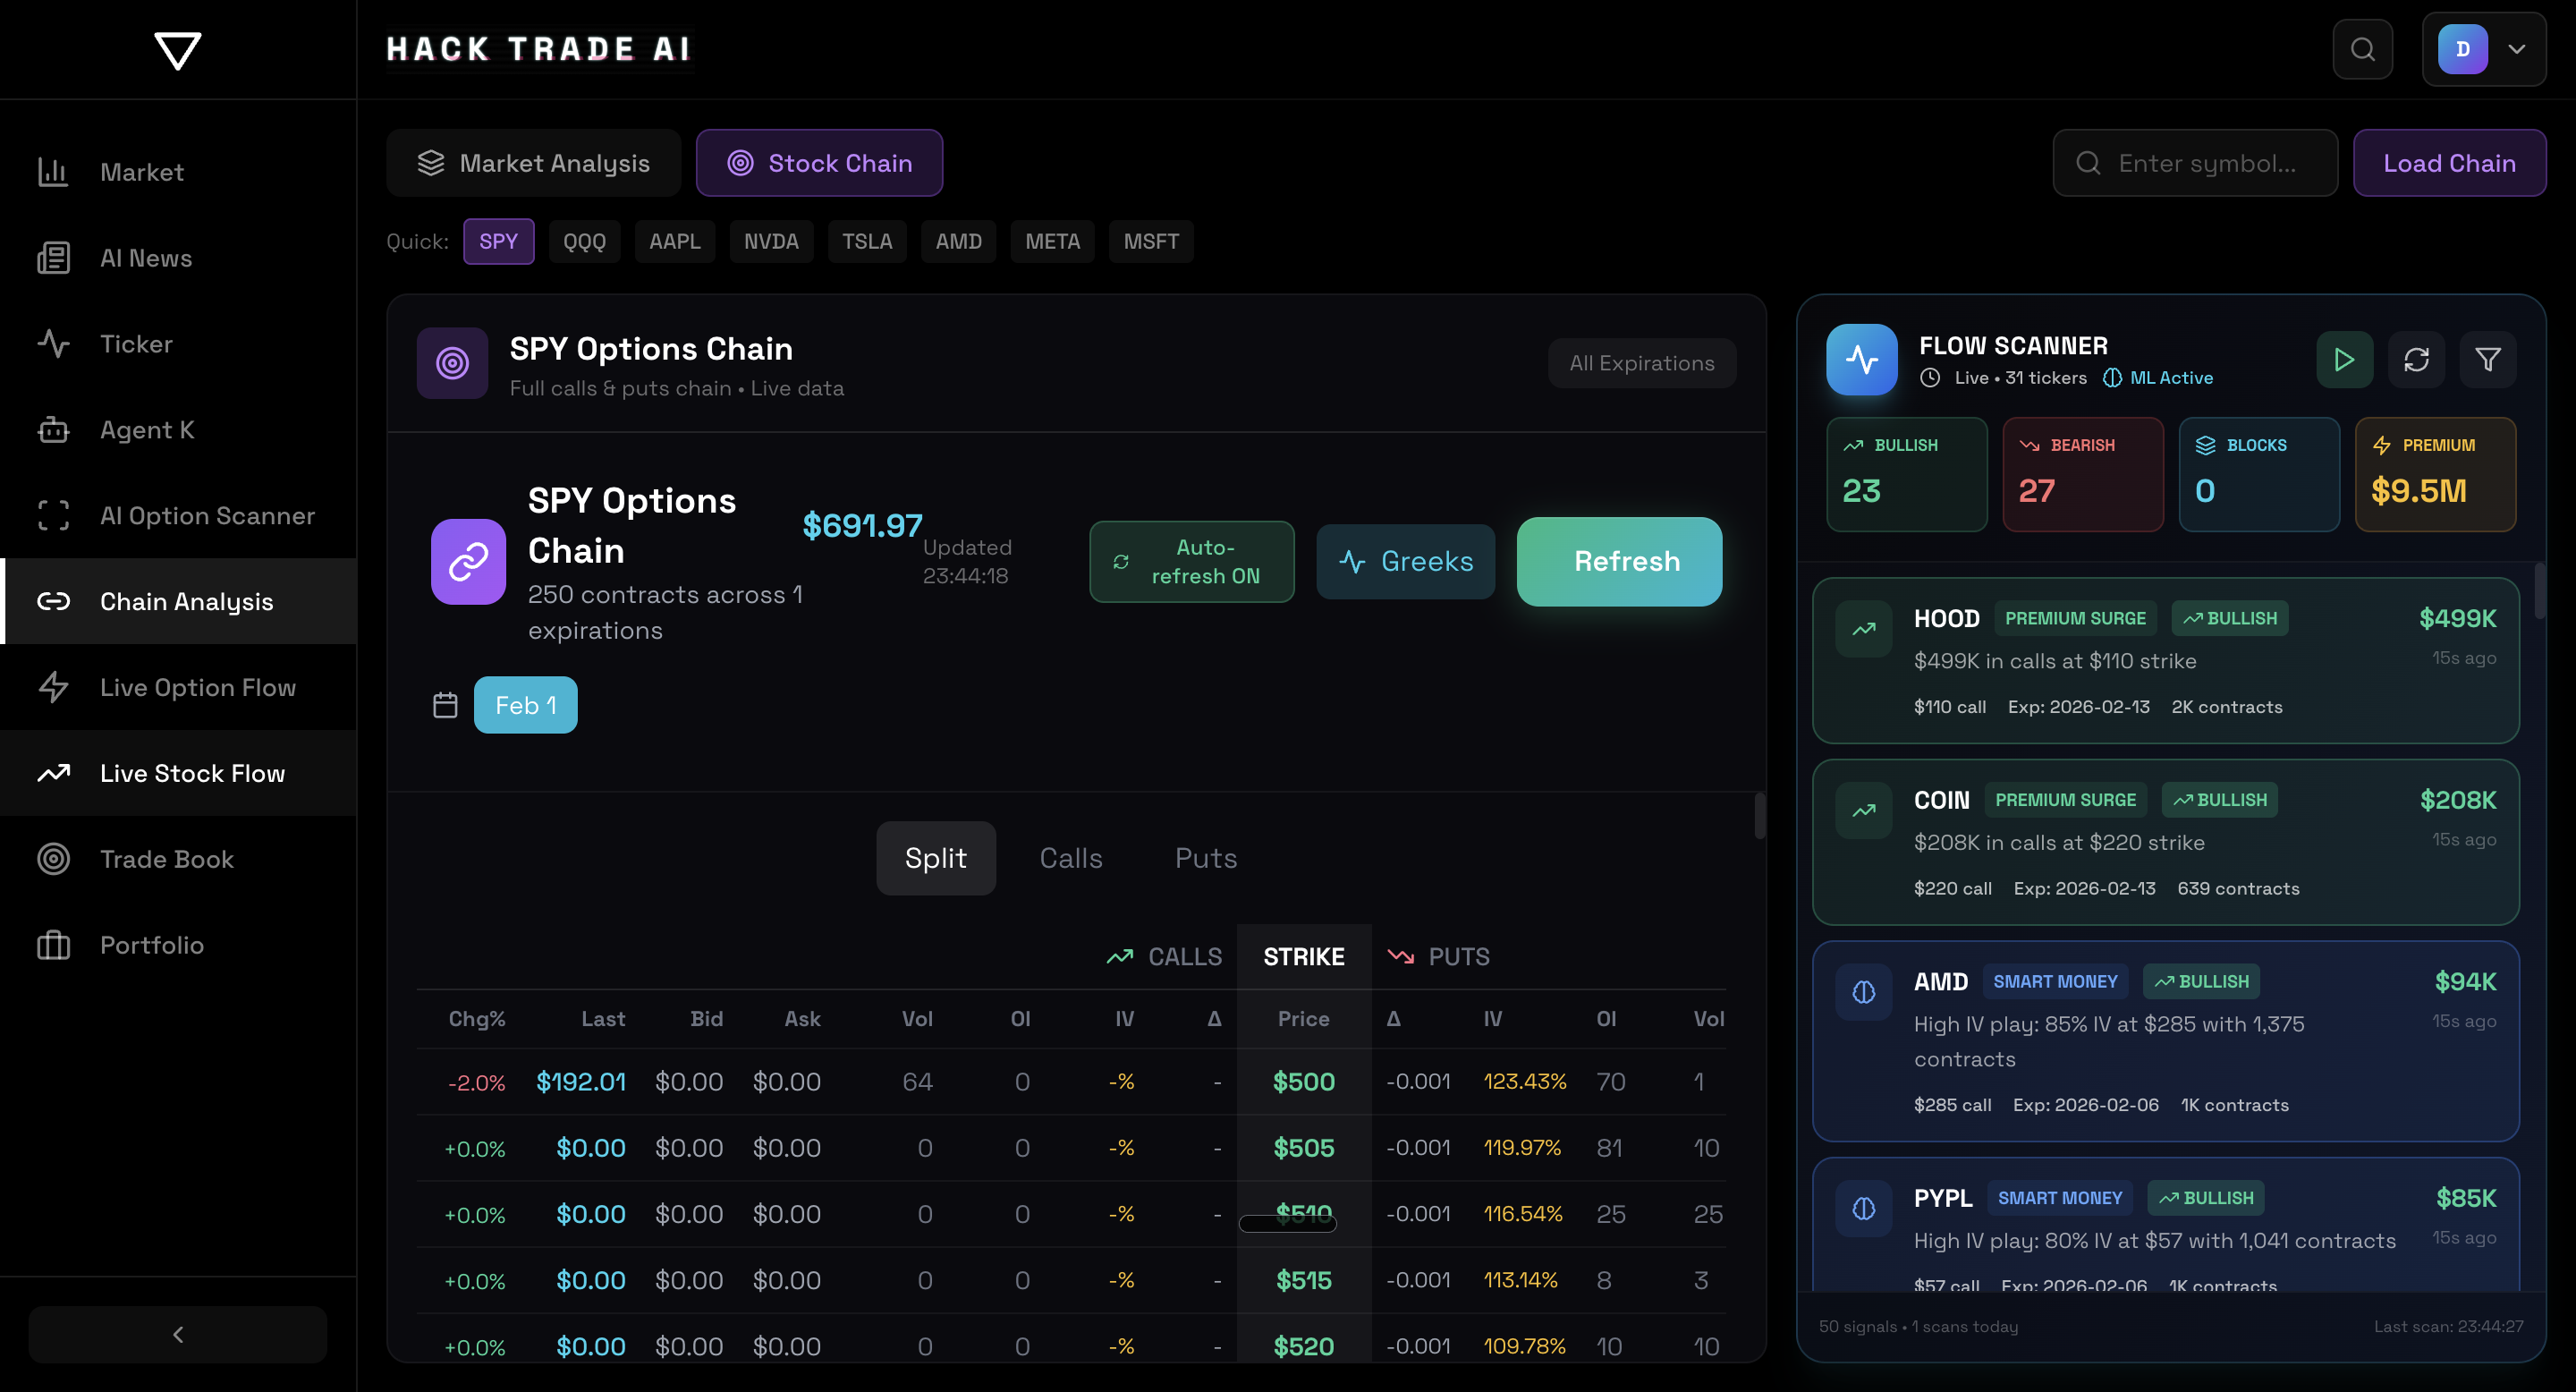Open the Ticker panel from sidebar
2576x1392 pixels.
(x=136, y=344)
